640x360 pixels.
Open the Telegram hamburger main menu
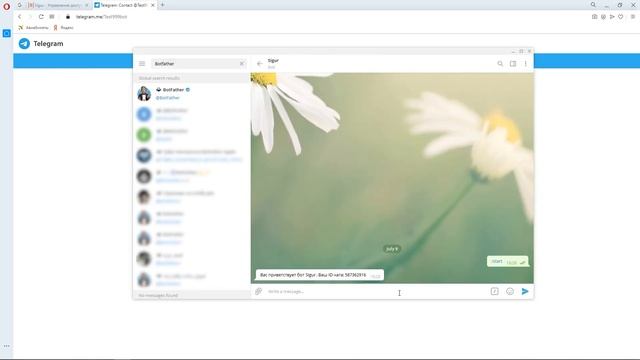[142, 64]
